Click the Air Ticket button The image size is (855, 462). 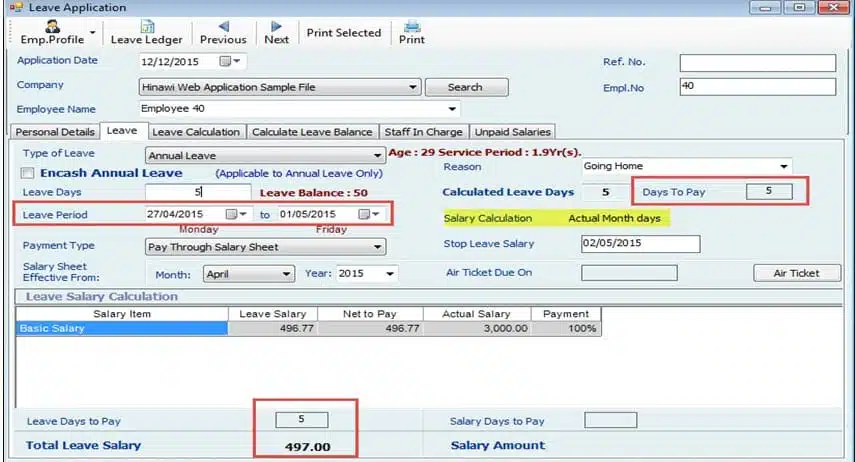(796, 273)
